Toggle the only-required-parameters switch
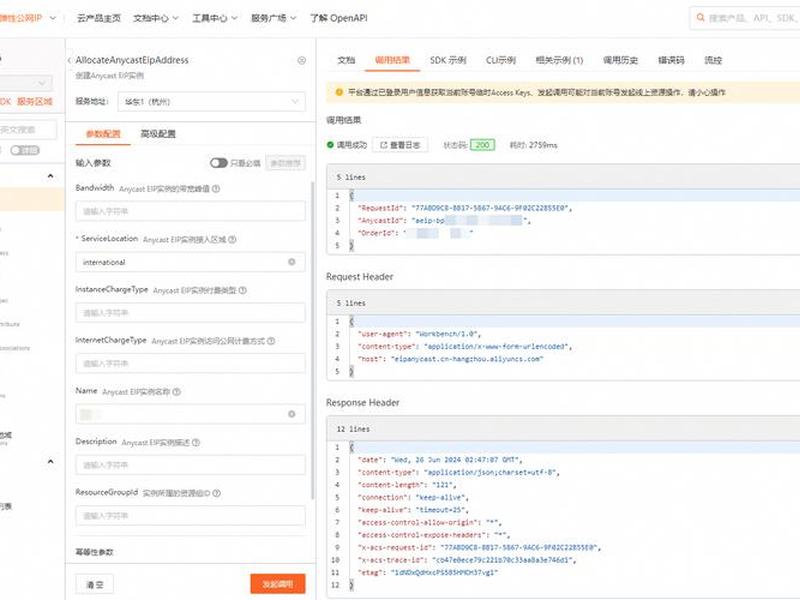Image resolution: width=800 pixels, height=600 pixels. tap(218, 163)
